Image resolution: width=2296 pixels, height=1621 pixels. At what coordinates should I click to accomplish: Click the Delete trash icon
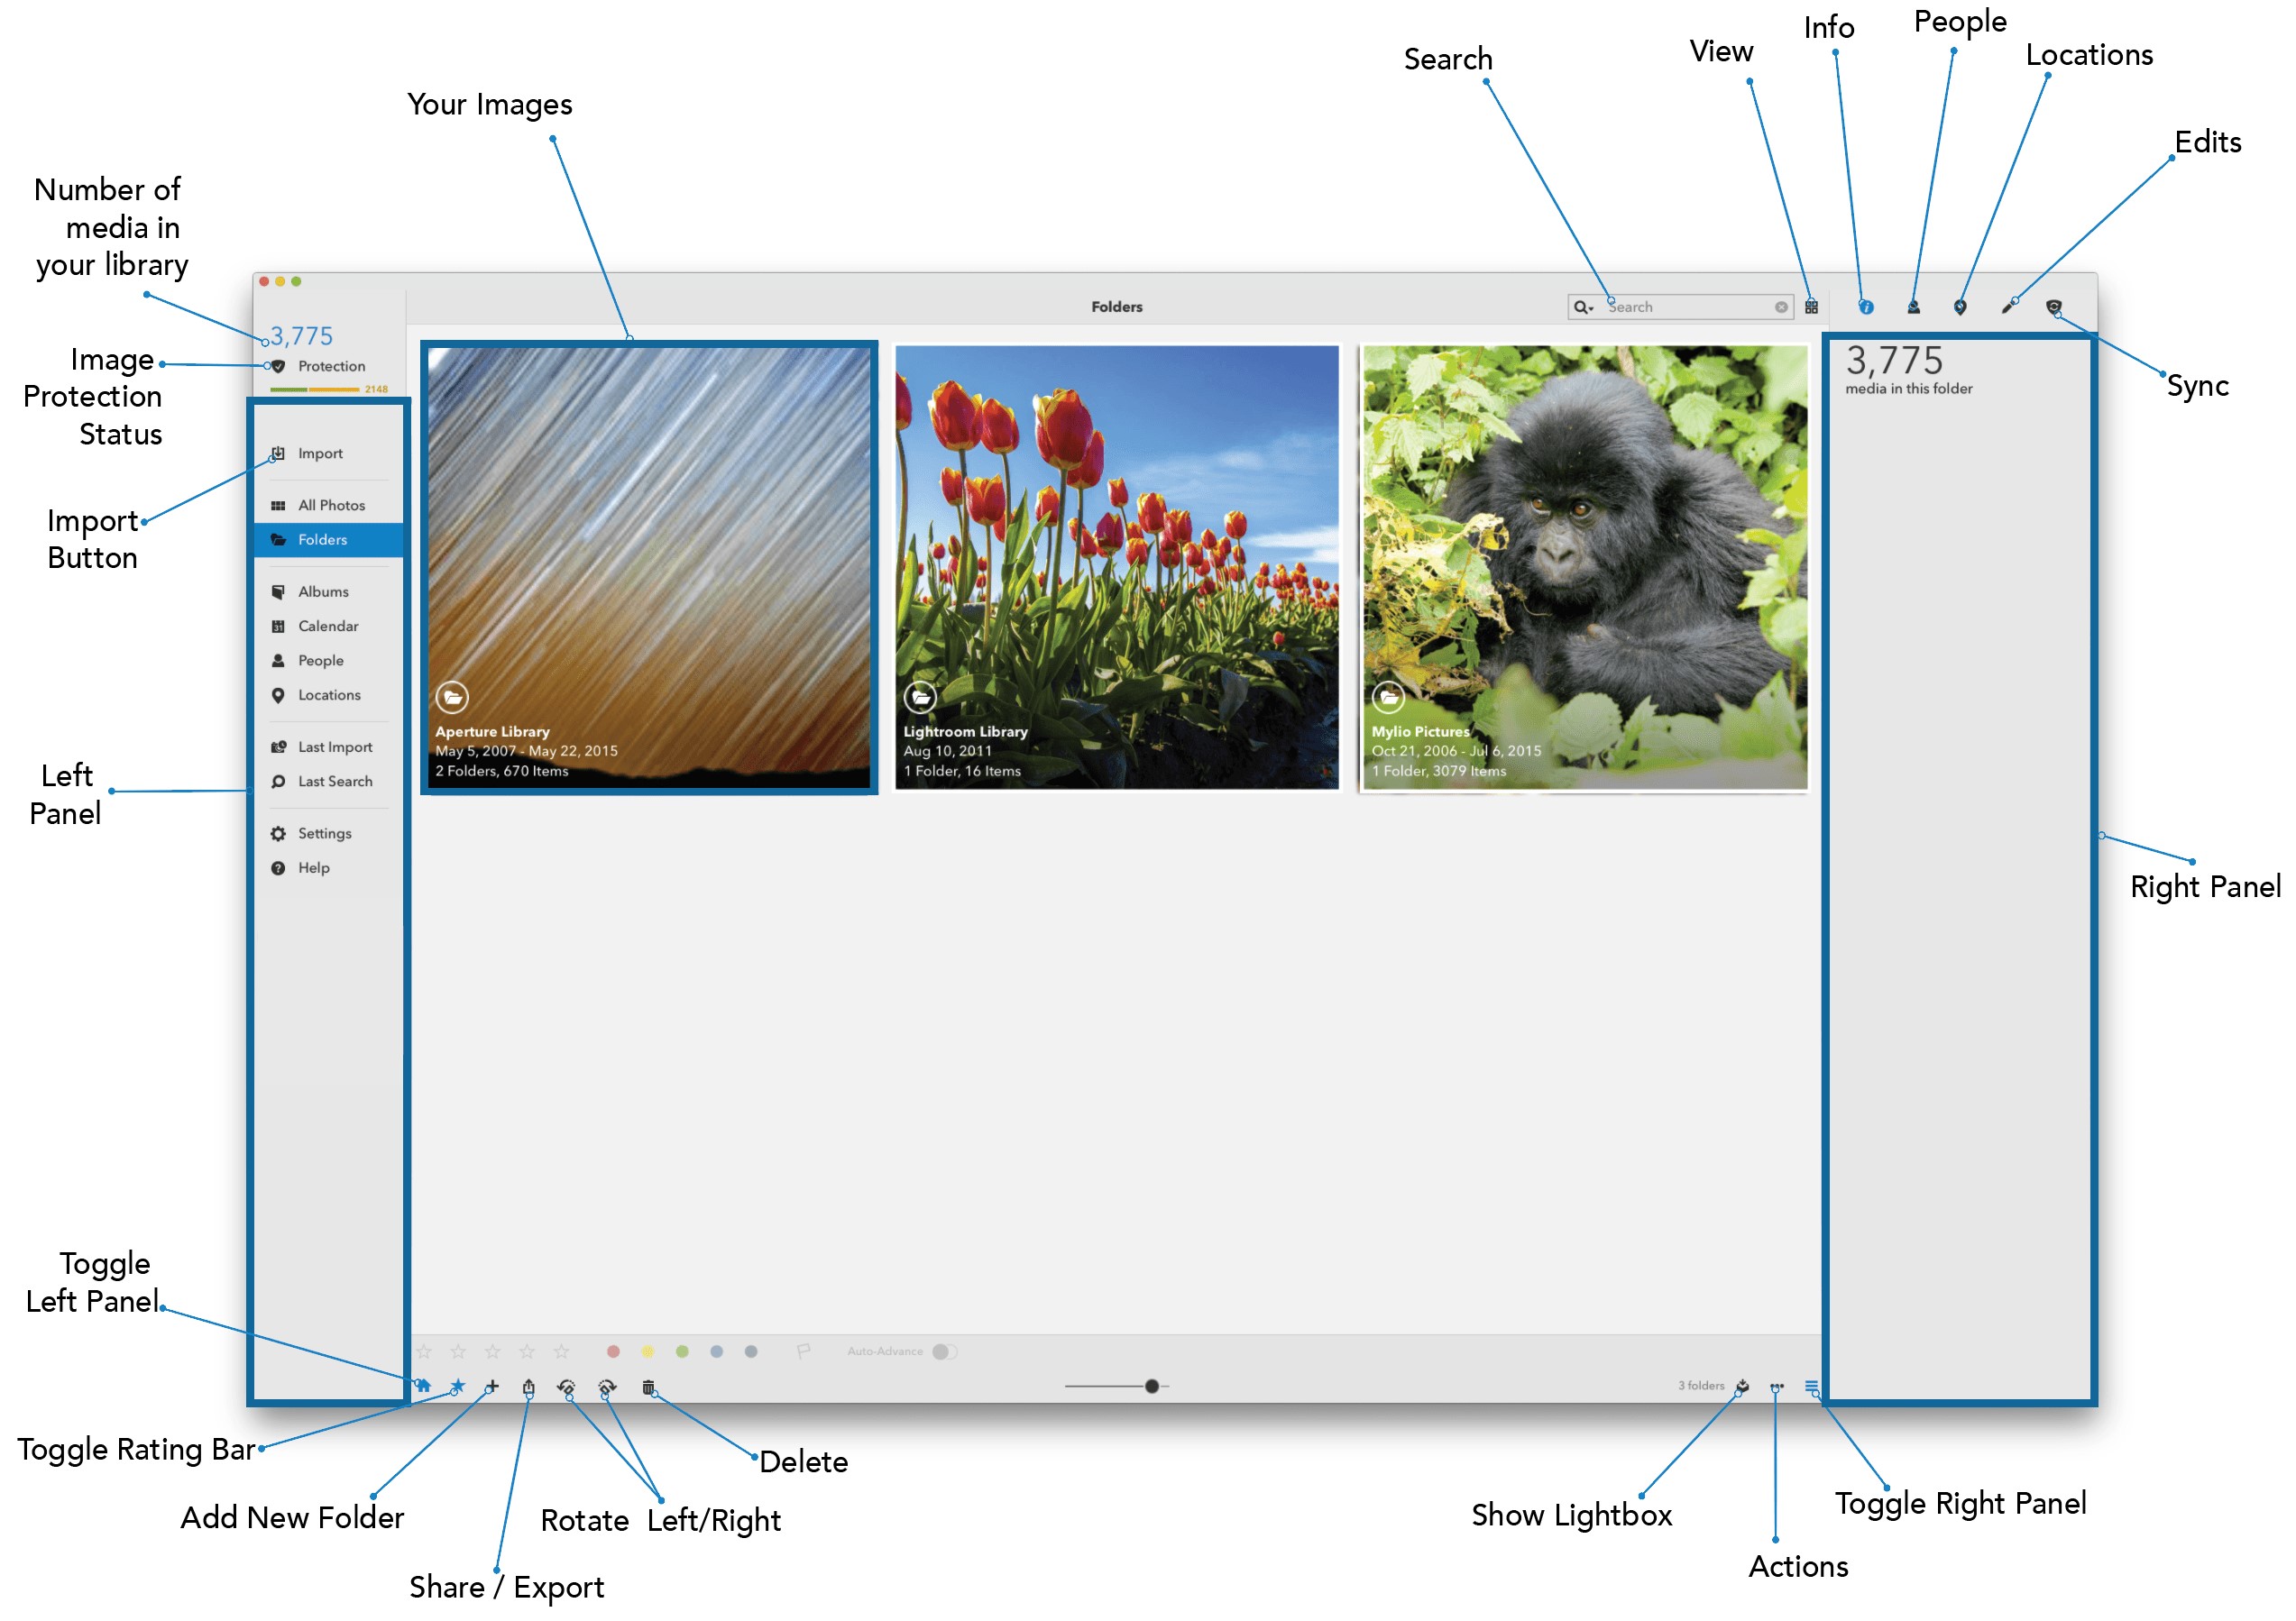coord(648,1387)
